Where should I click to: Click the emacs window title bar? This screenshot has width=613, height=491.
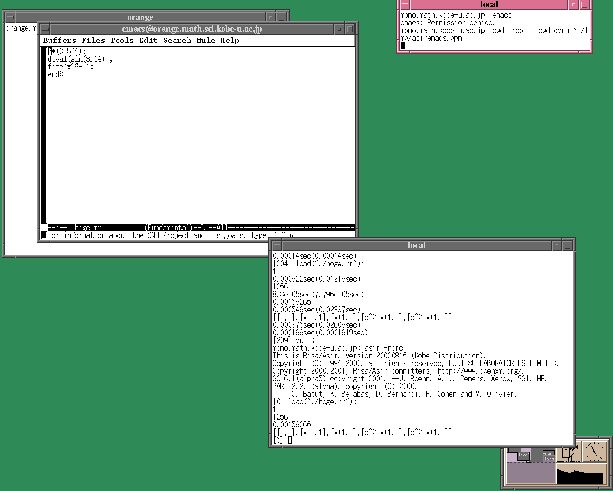[192, 29]
